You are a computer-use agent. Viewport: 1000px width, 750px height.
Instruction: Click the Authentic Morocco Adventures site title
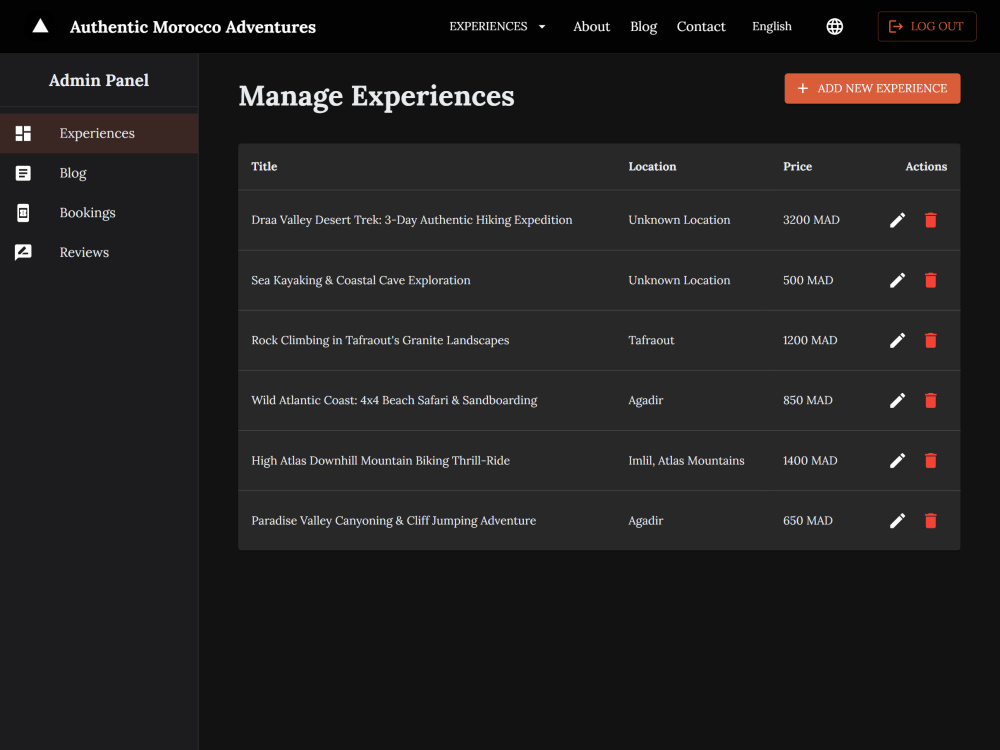pos(193,27)
